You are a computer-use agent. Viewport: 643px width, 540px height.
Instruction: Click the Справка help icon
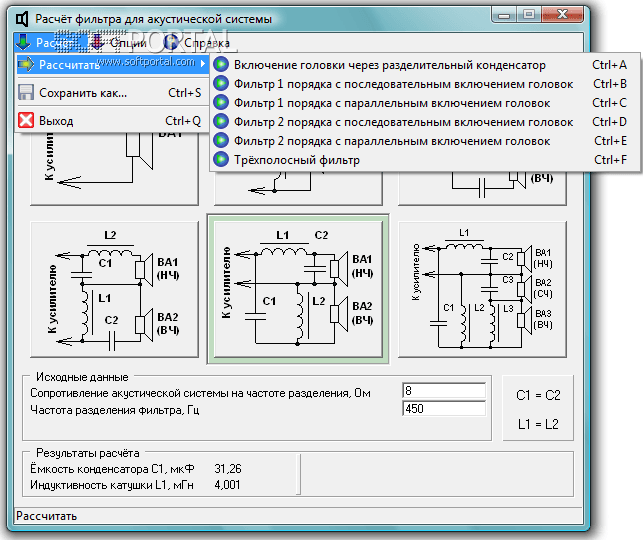[171, 42]
